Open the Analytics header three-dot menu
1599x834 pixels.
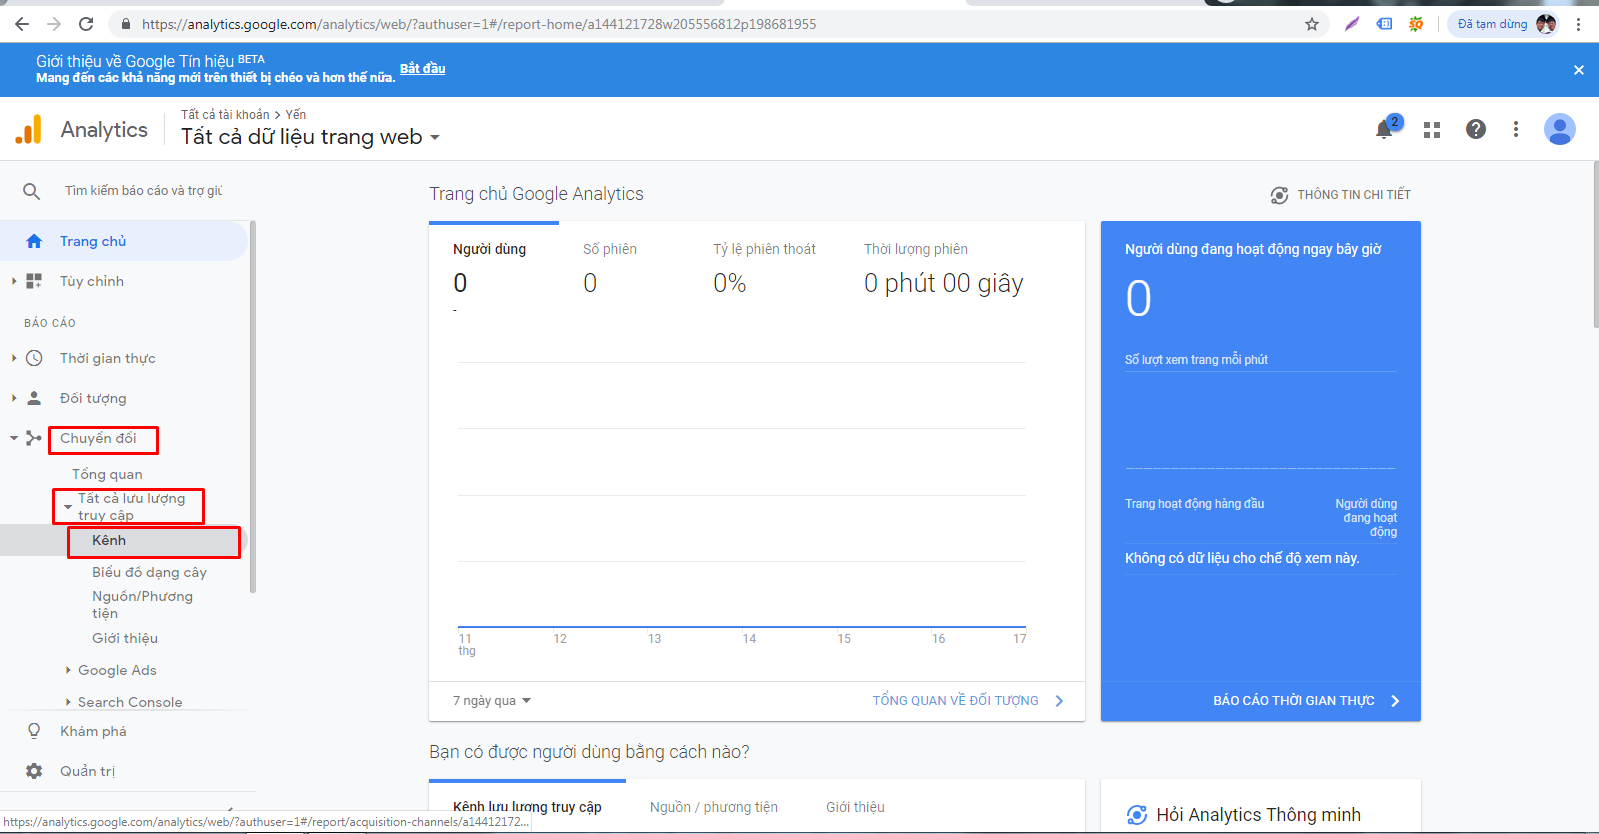coord(1516,129)
